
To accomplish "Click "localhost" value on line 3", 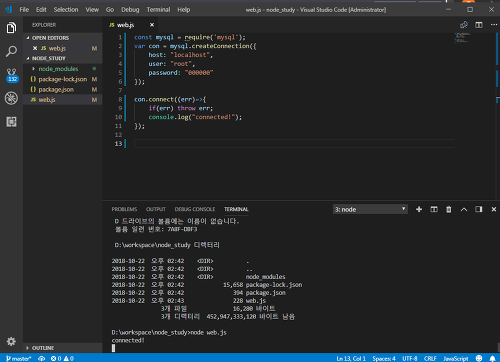I will (190, 55).
